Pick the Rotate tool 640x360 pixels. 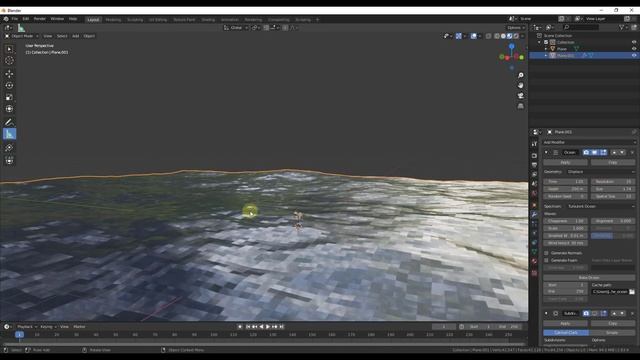[x=9, y=85]
